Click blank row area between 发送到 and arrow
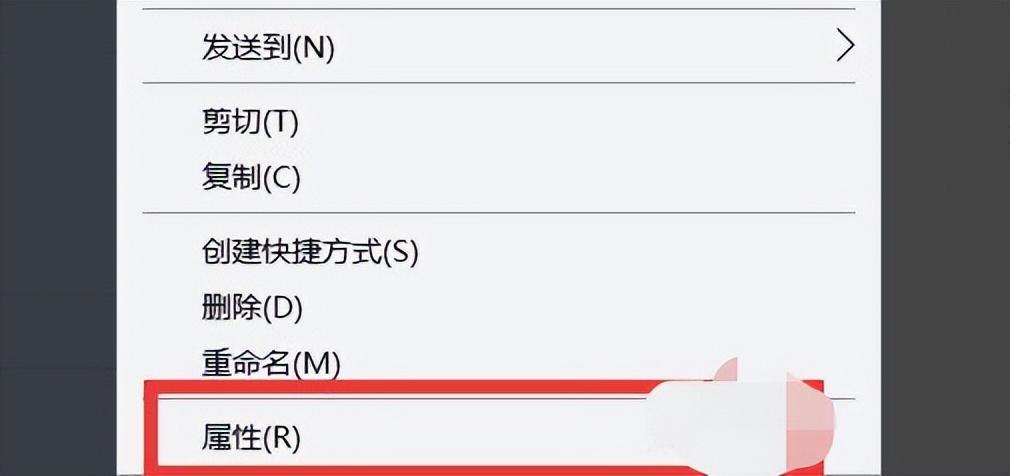 pos(580,47)
